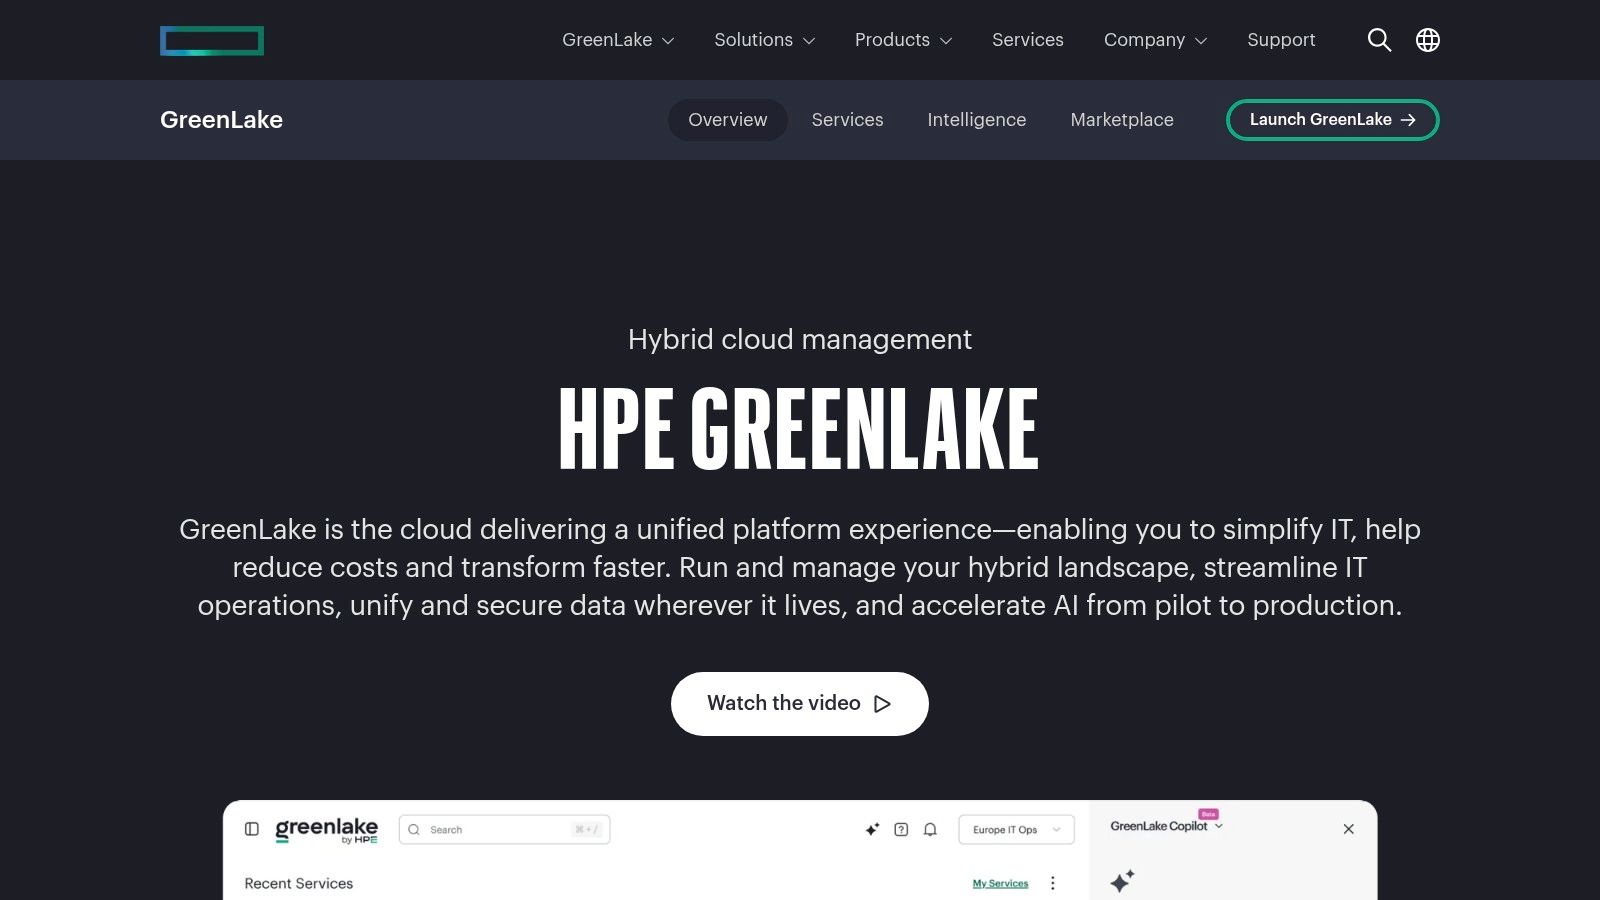Click the Beta badge on GreenLake Copilot
Screen dimensions: 1600x900
(x=1208, y=814)
